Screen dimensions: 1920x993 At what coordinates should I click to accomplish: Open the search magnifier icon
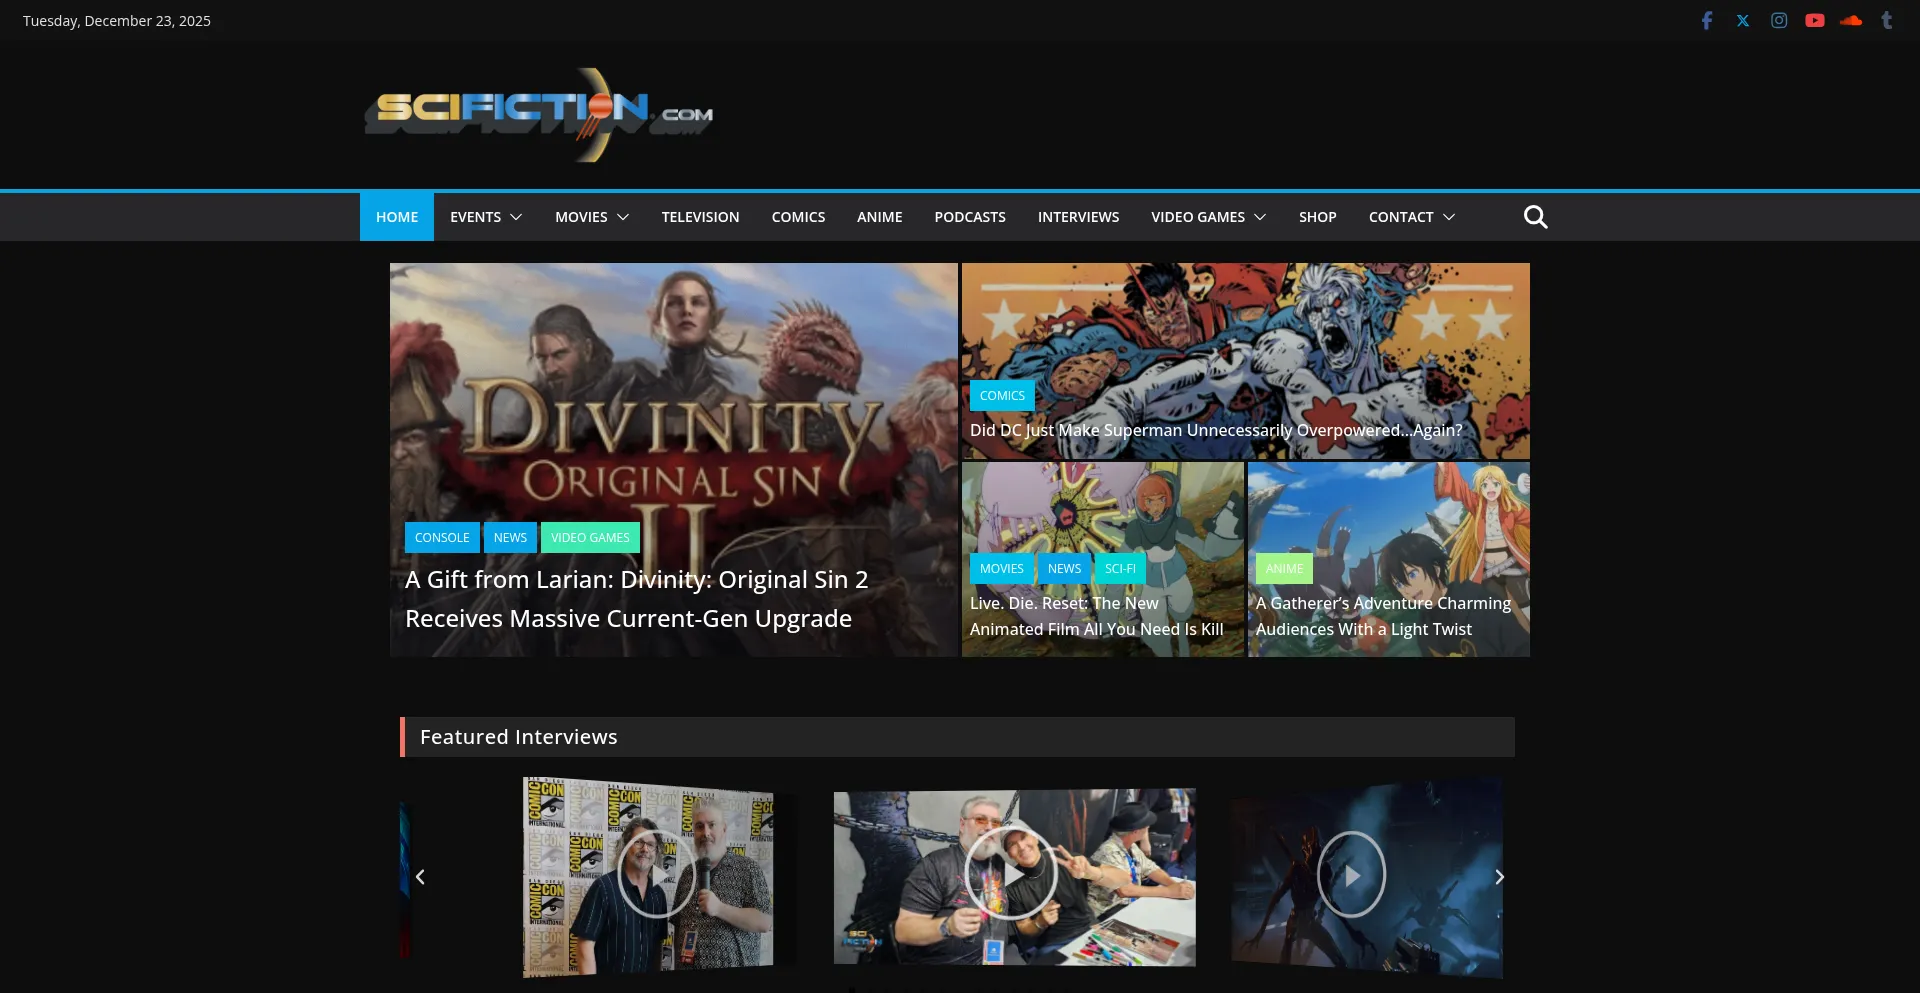[x=1535, y=217]
